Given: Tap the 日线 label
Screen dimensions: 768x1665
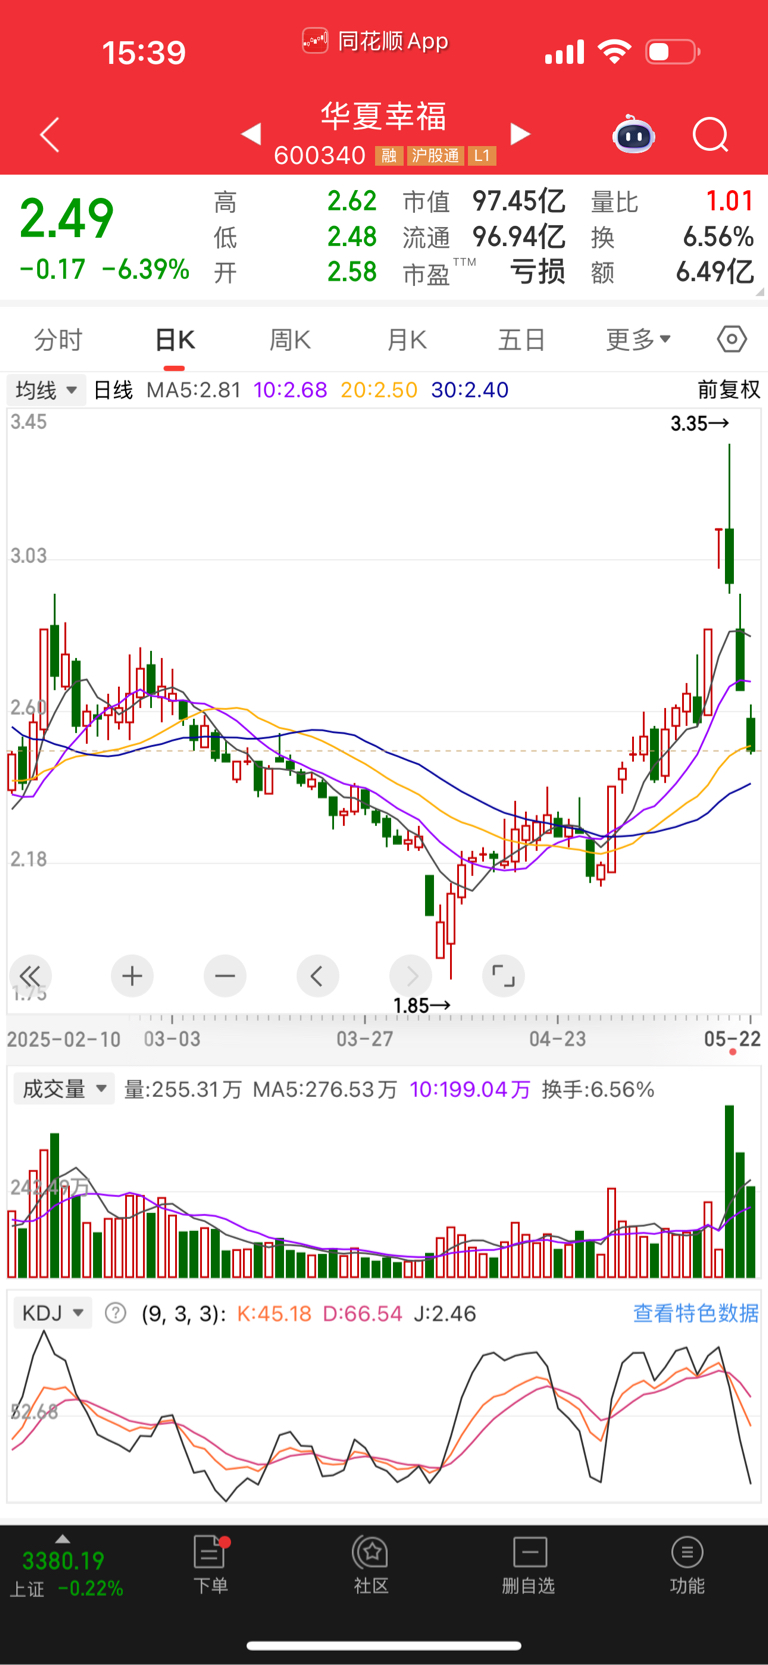Looking at the screenshot, I should point(113,390).
